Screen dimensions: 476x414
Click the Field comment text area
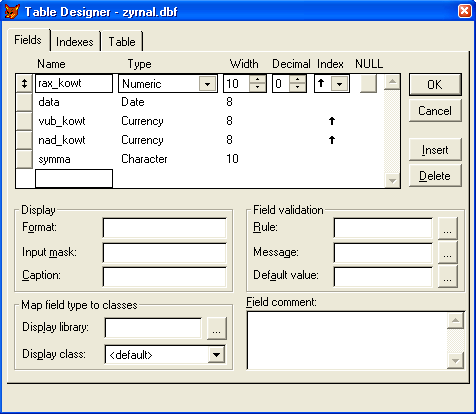(347, 340)
